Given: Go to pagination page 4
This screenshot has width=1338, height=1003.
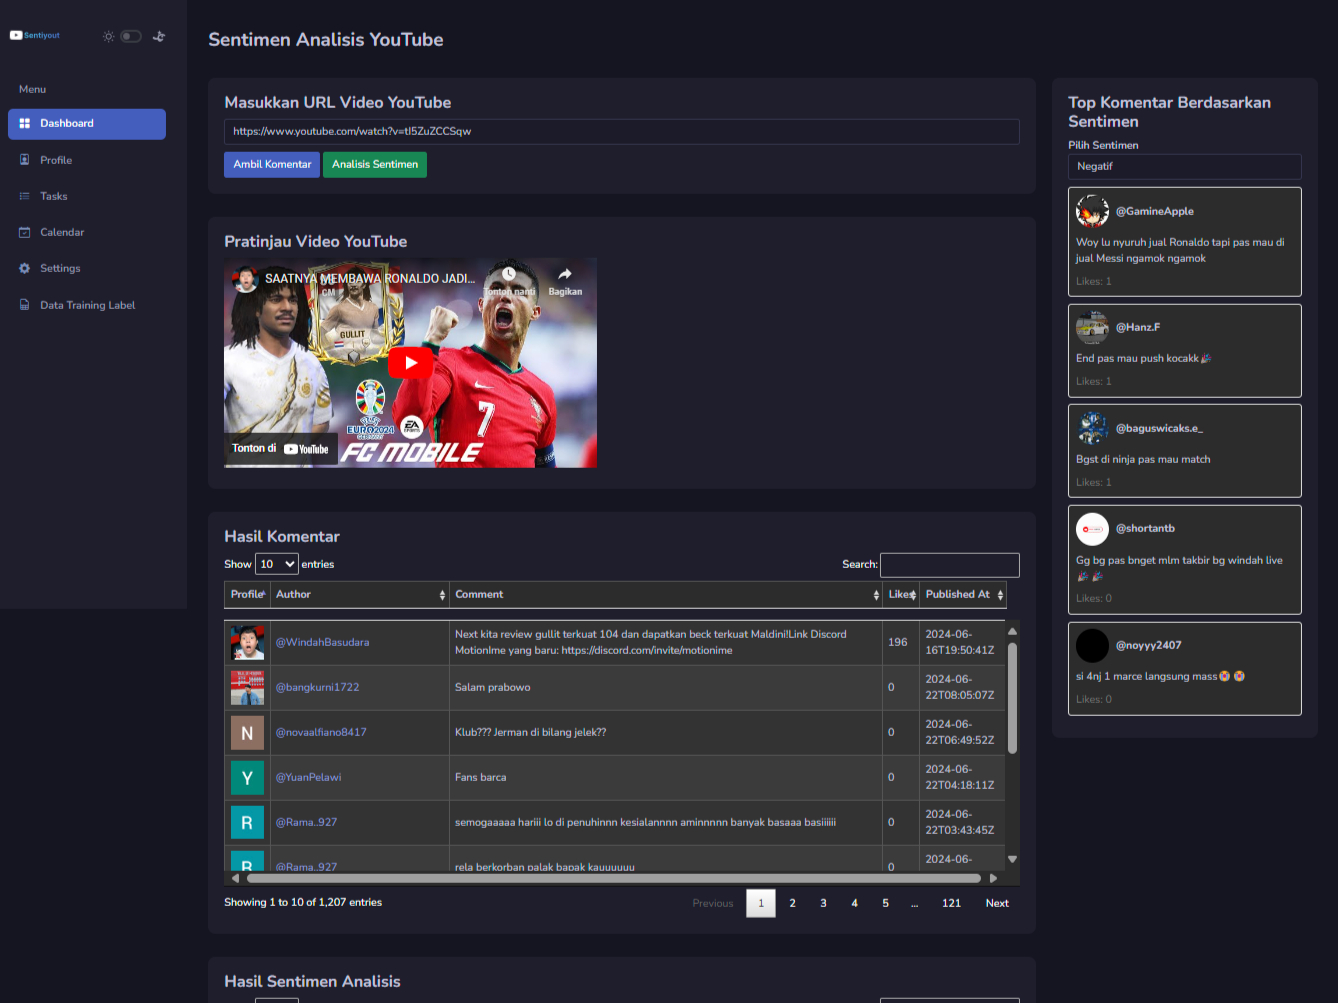Looking at the screenshot, I should click(x=854, y=903).
